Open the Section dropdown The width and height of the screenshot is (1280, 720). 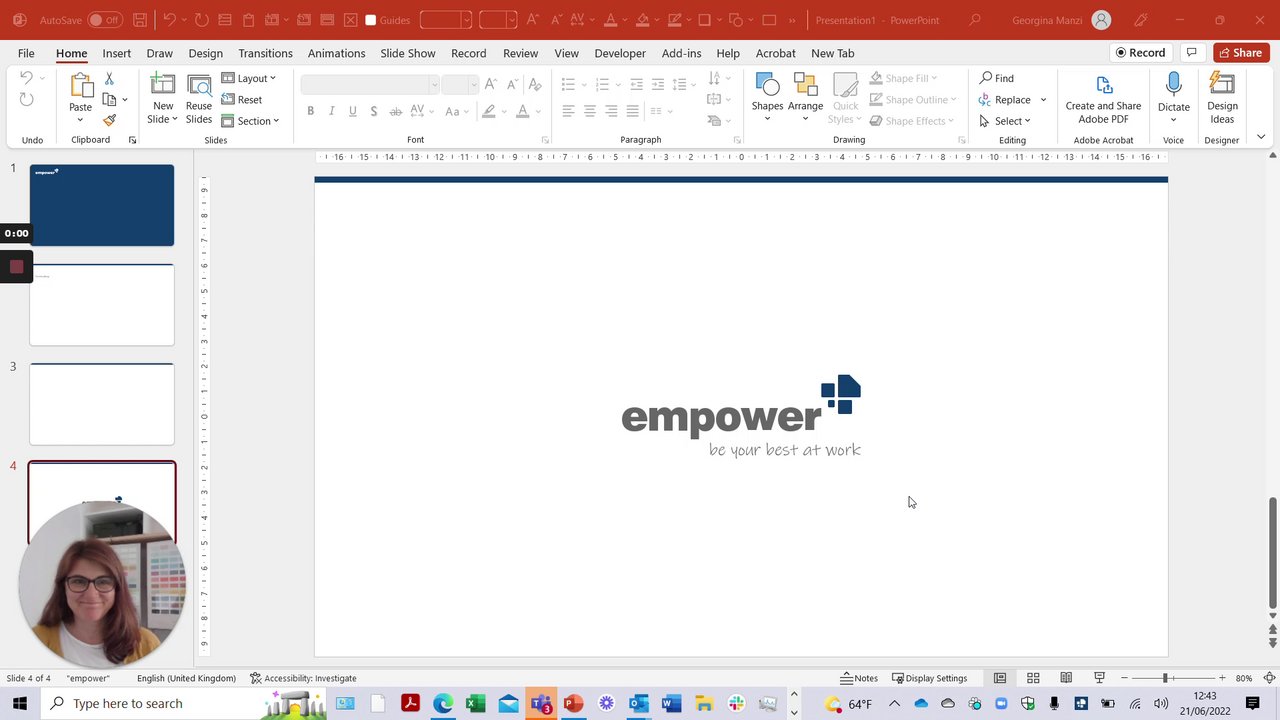coord(250,121)
